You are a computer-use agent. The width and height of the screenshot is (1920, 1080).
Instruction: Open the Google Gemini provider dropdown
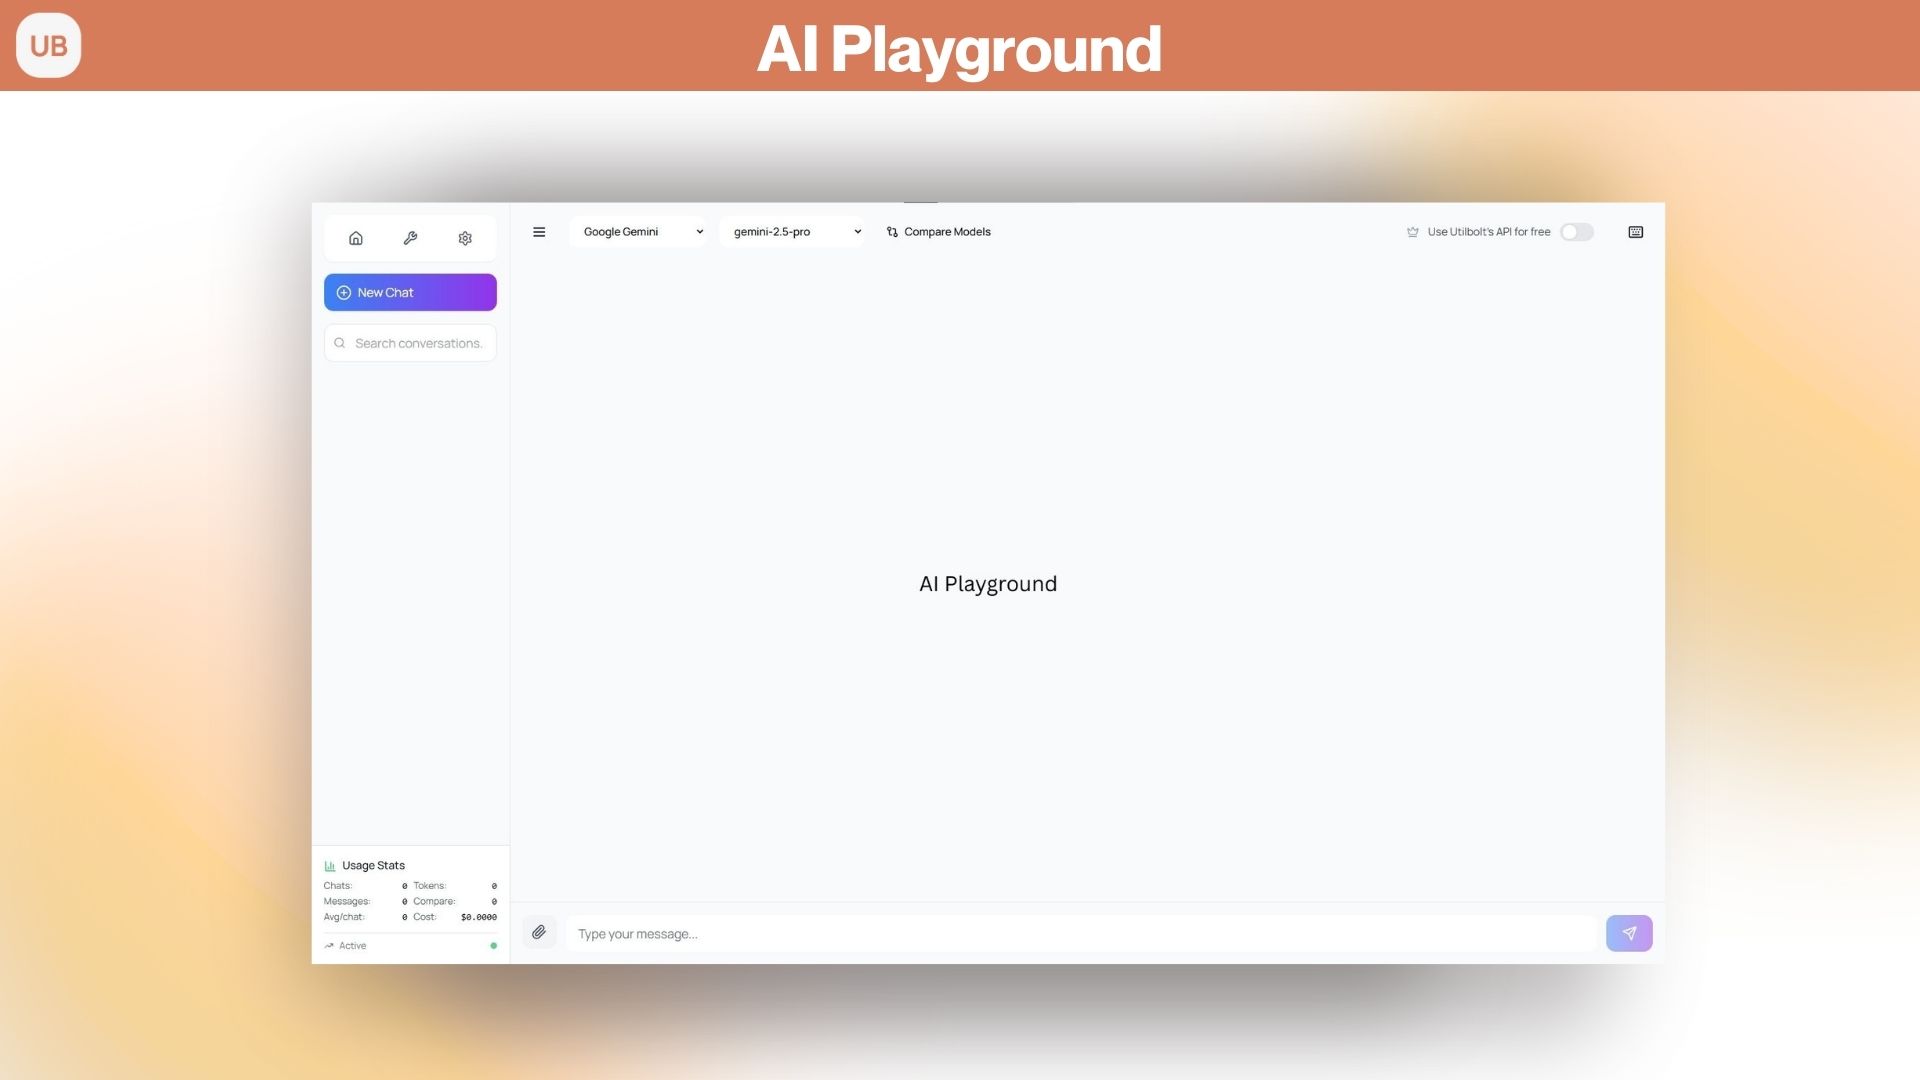637,231
